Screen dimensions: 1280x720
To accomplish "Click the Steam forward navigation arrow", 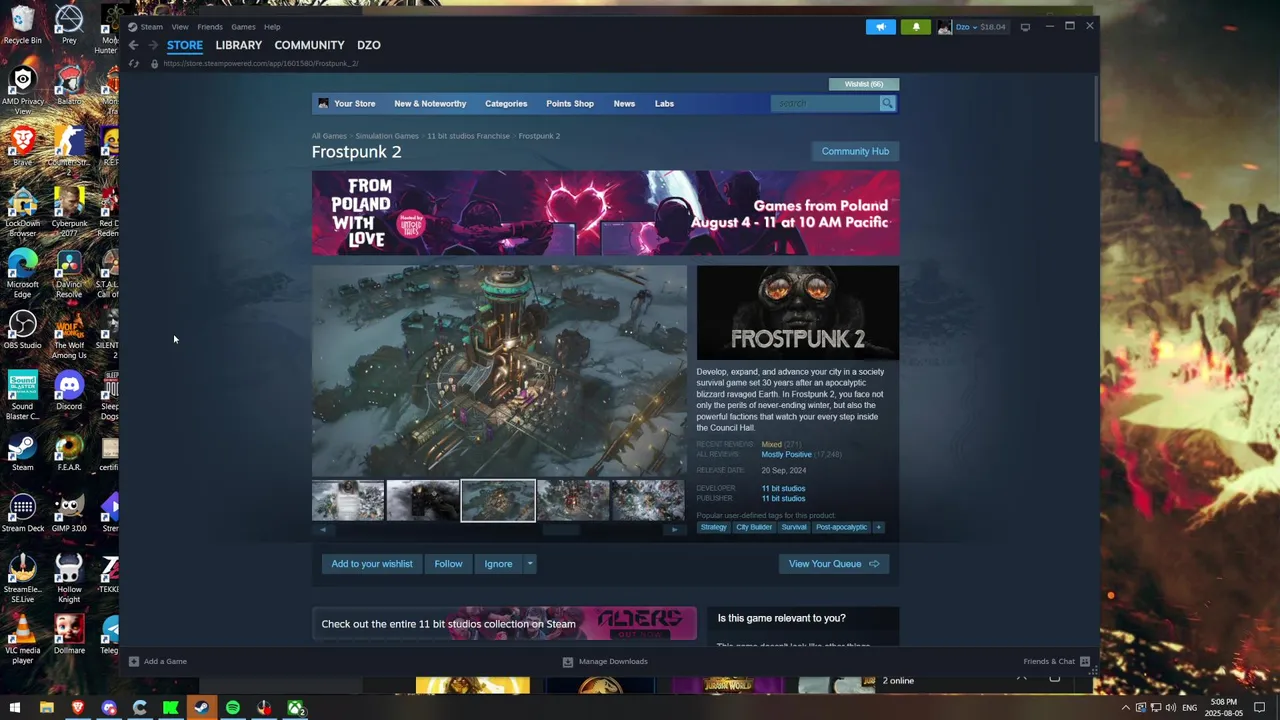I will click(x=153, y=45).
